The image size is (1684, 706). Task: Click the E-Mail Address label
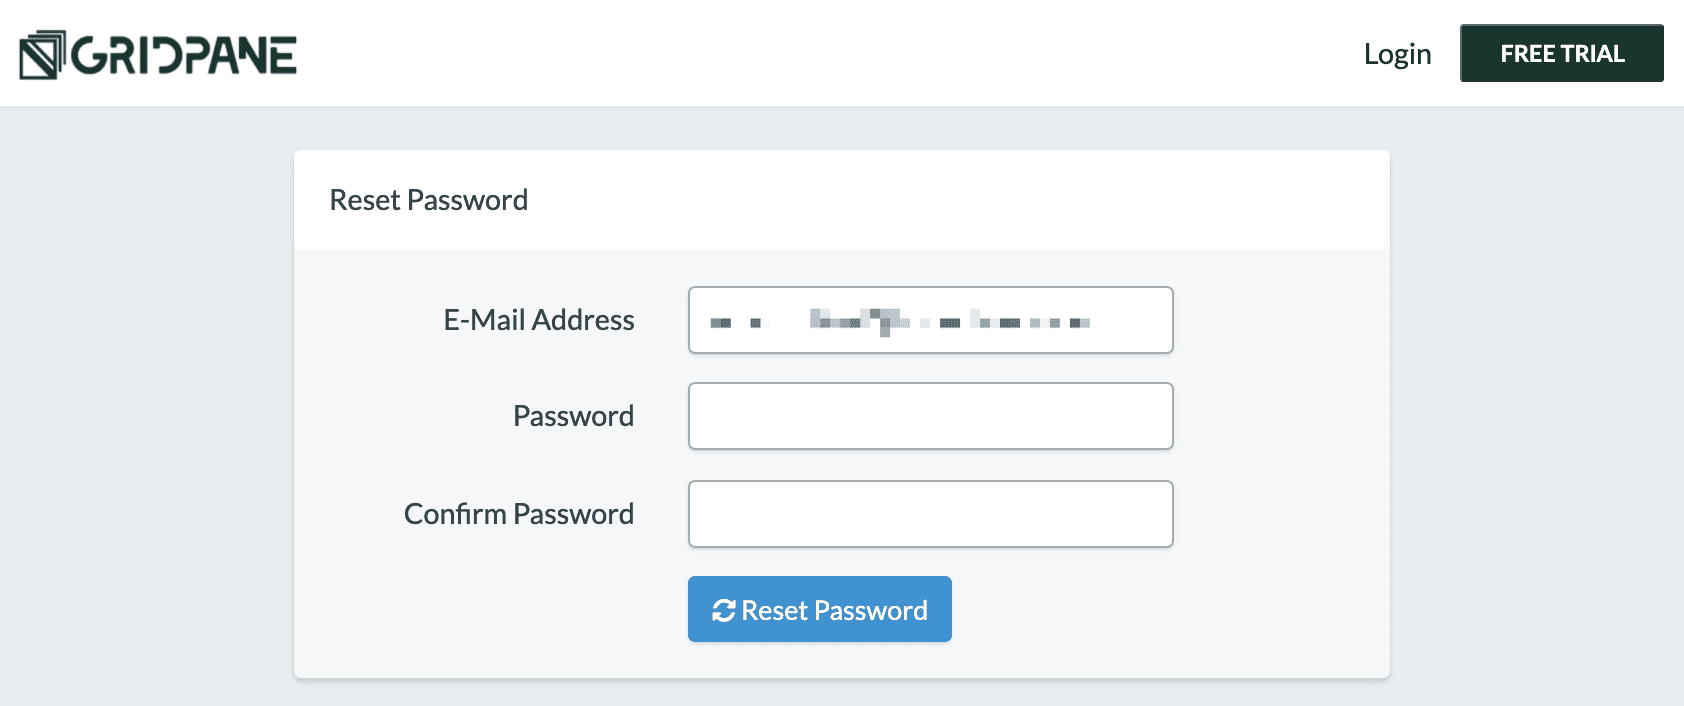tap(540, 320)
